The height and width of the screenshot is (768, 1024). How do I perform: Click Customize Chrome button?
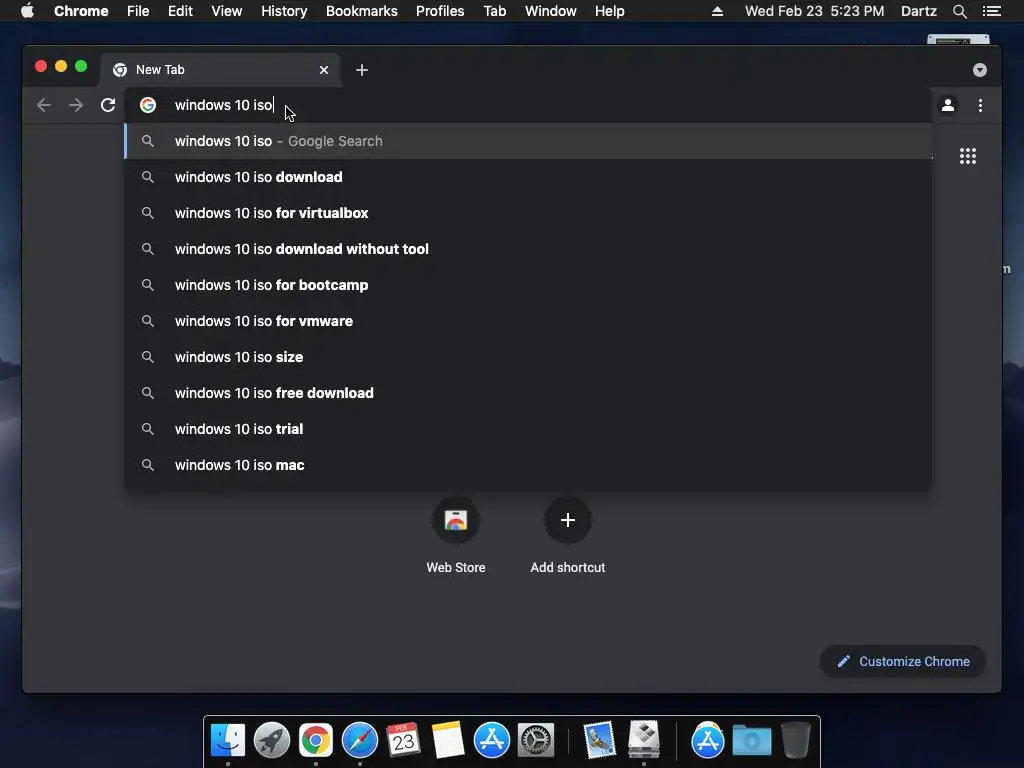click(903, 662)
